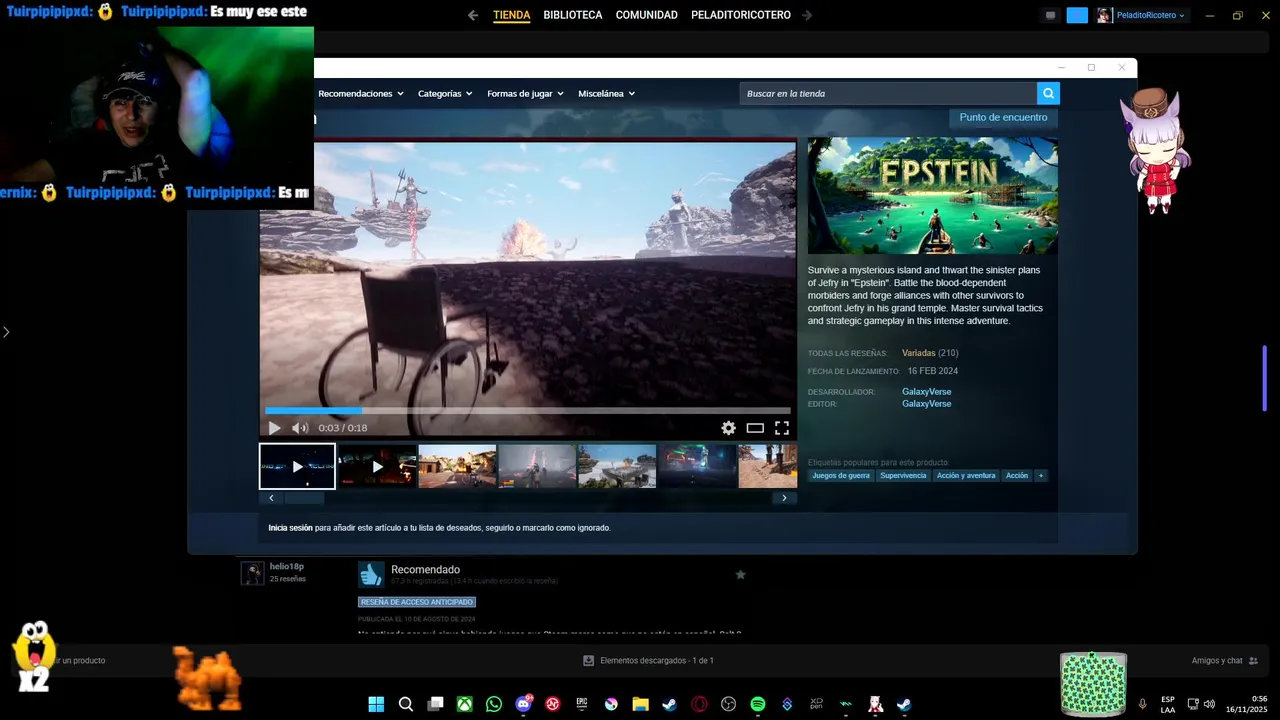1280x720 pixels.
Task: Open Elementos descargados downloads status
Action: point(649,661)
